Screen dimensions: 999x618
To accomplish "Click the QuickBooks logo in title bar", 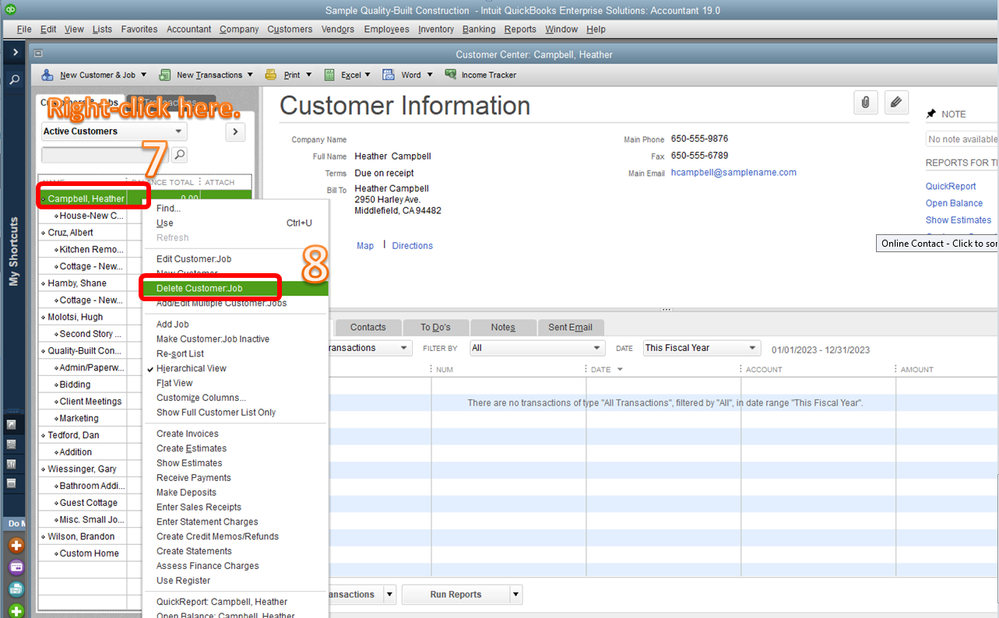I will [x=10, y=10].
